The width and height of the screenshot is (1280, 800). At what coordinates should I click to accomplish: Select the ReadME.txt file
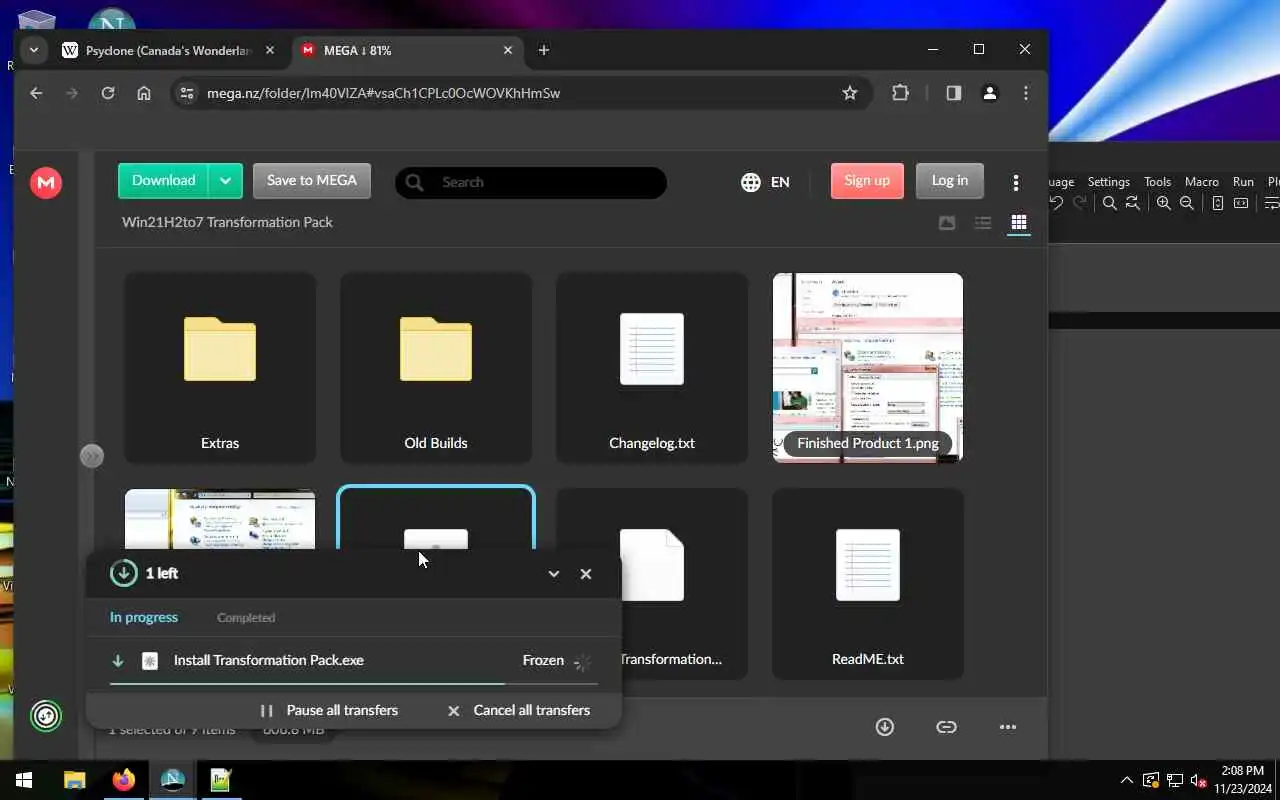(868, 583)
